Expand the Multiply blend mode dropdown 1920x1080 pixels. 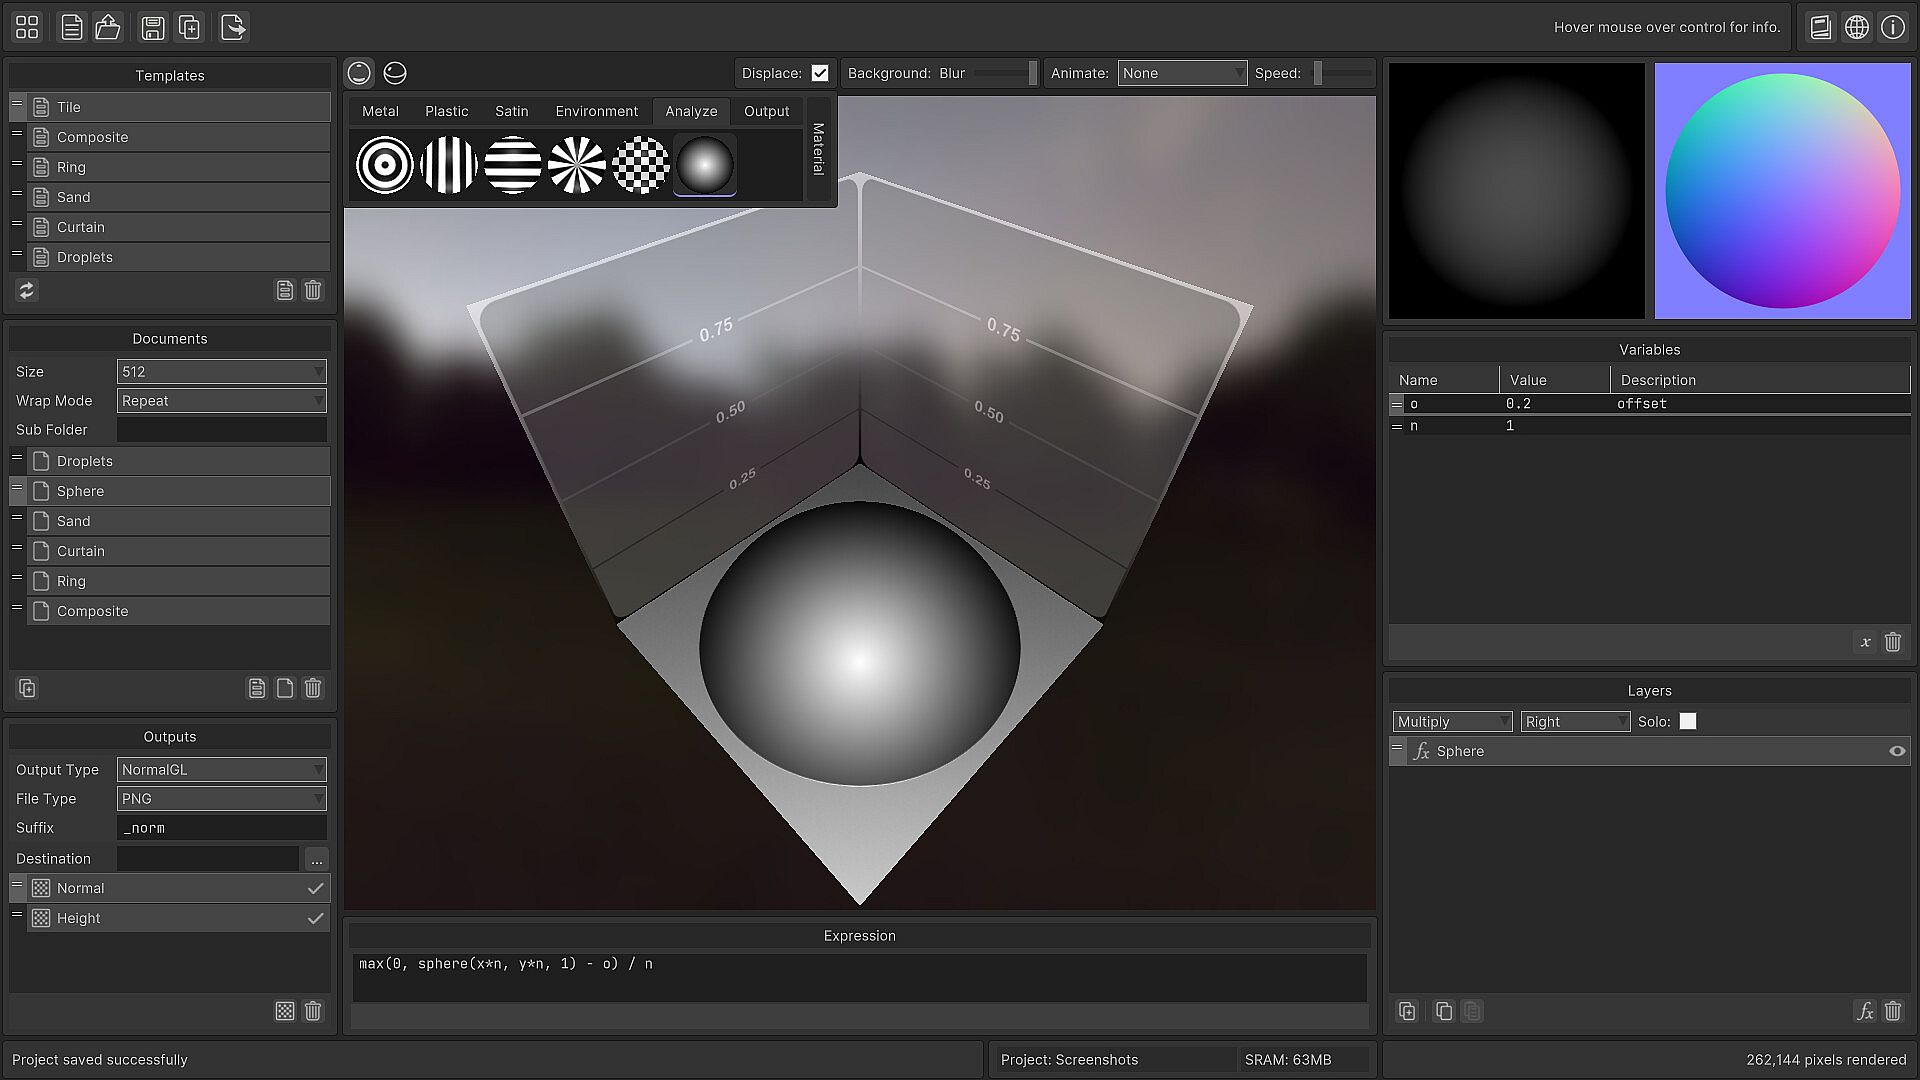point(1452,721)
